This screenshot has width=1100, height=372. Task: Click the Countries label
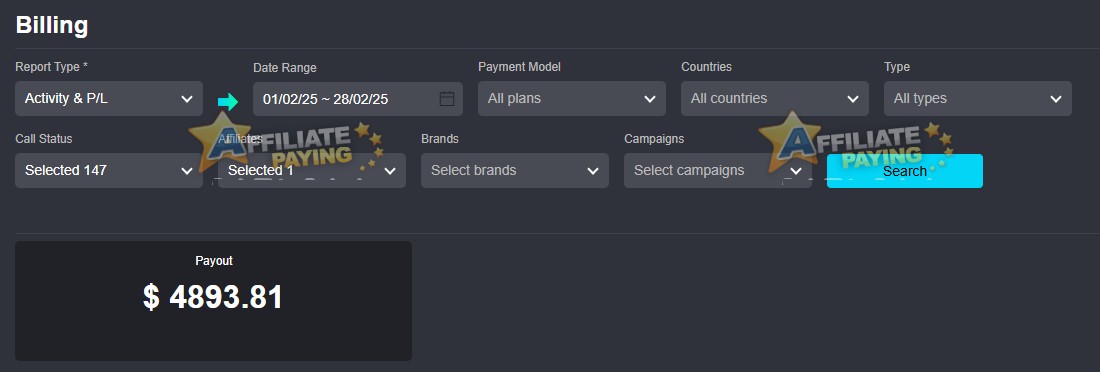point(706,67)
